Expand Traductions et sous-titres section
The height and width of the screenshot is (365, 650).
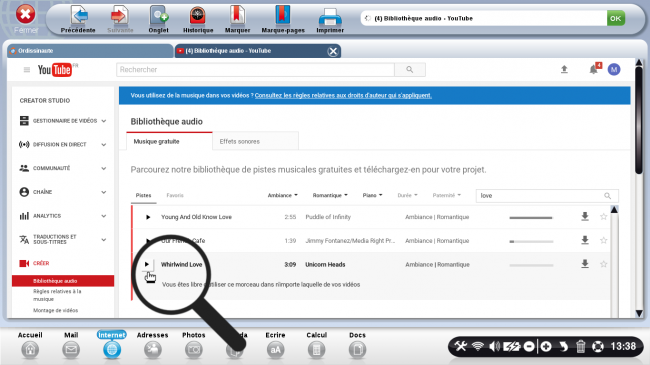[x=63, y=239]
